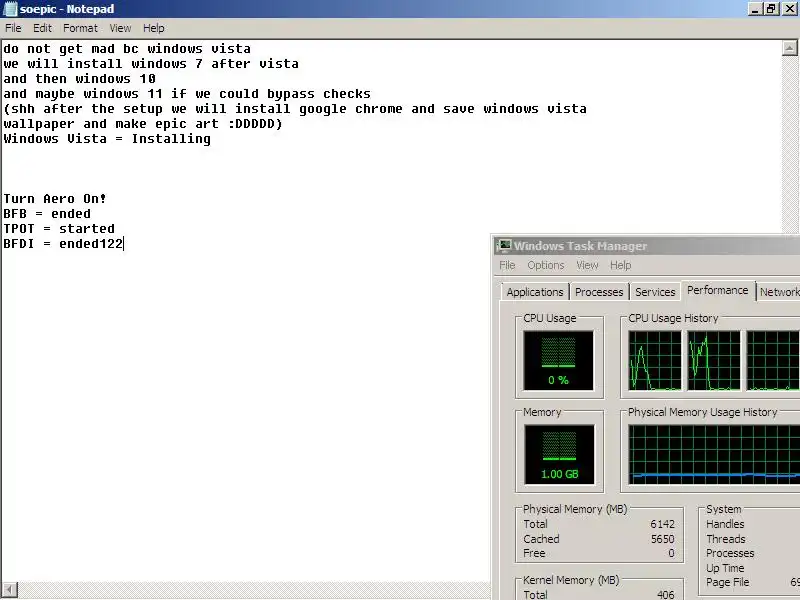
Task: Click the Notepad vertical scroll up arrow
Action: (789, 48)
